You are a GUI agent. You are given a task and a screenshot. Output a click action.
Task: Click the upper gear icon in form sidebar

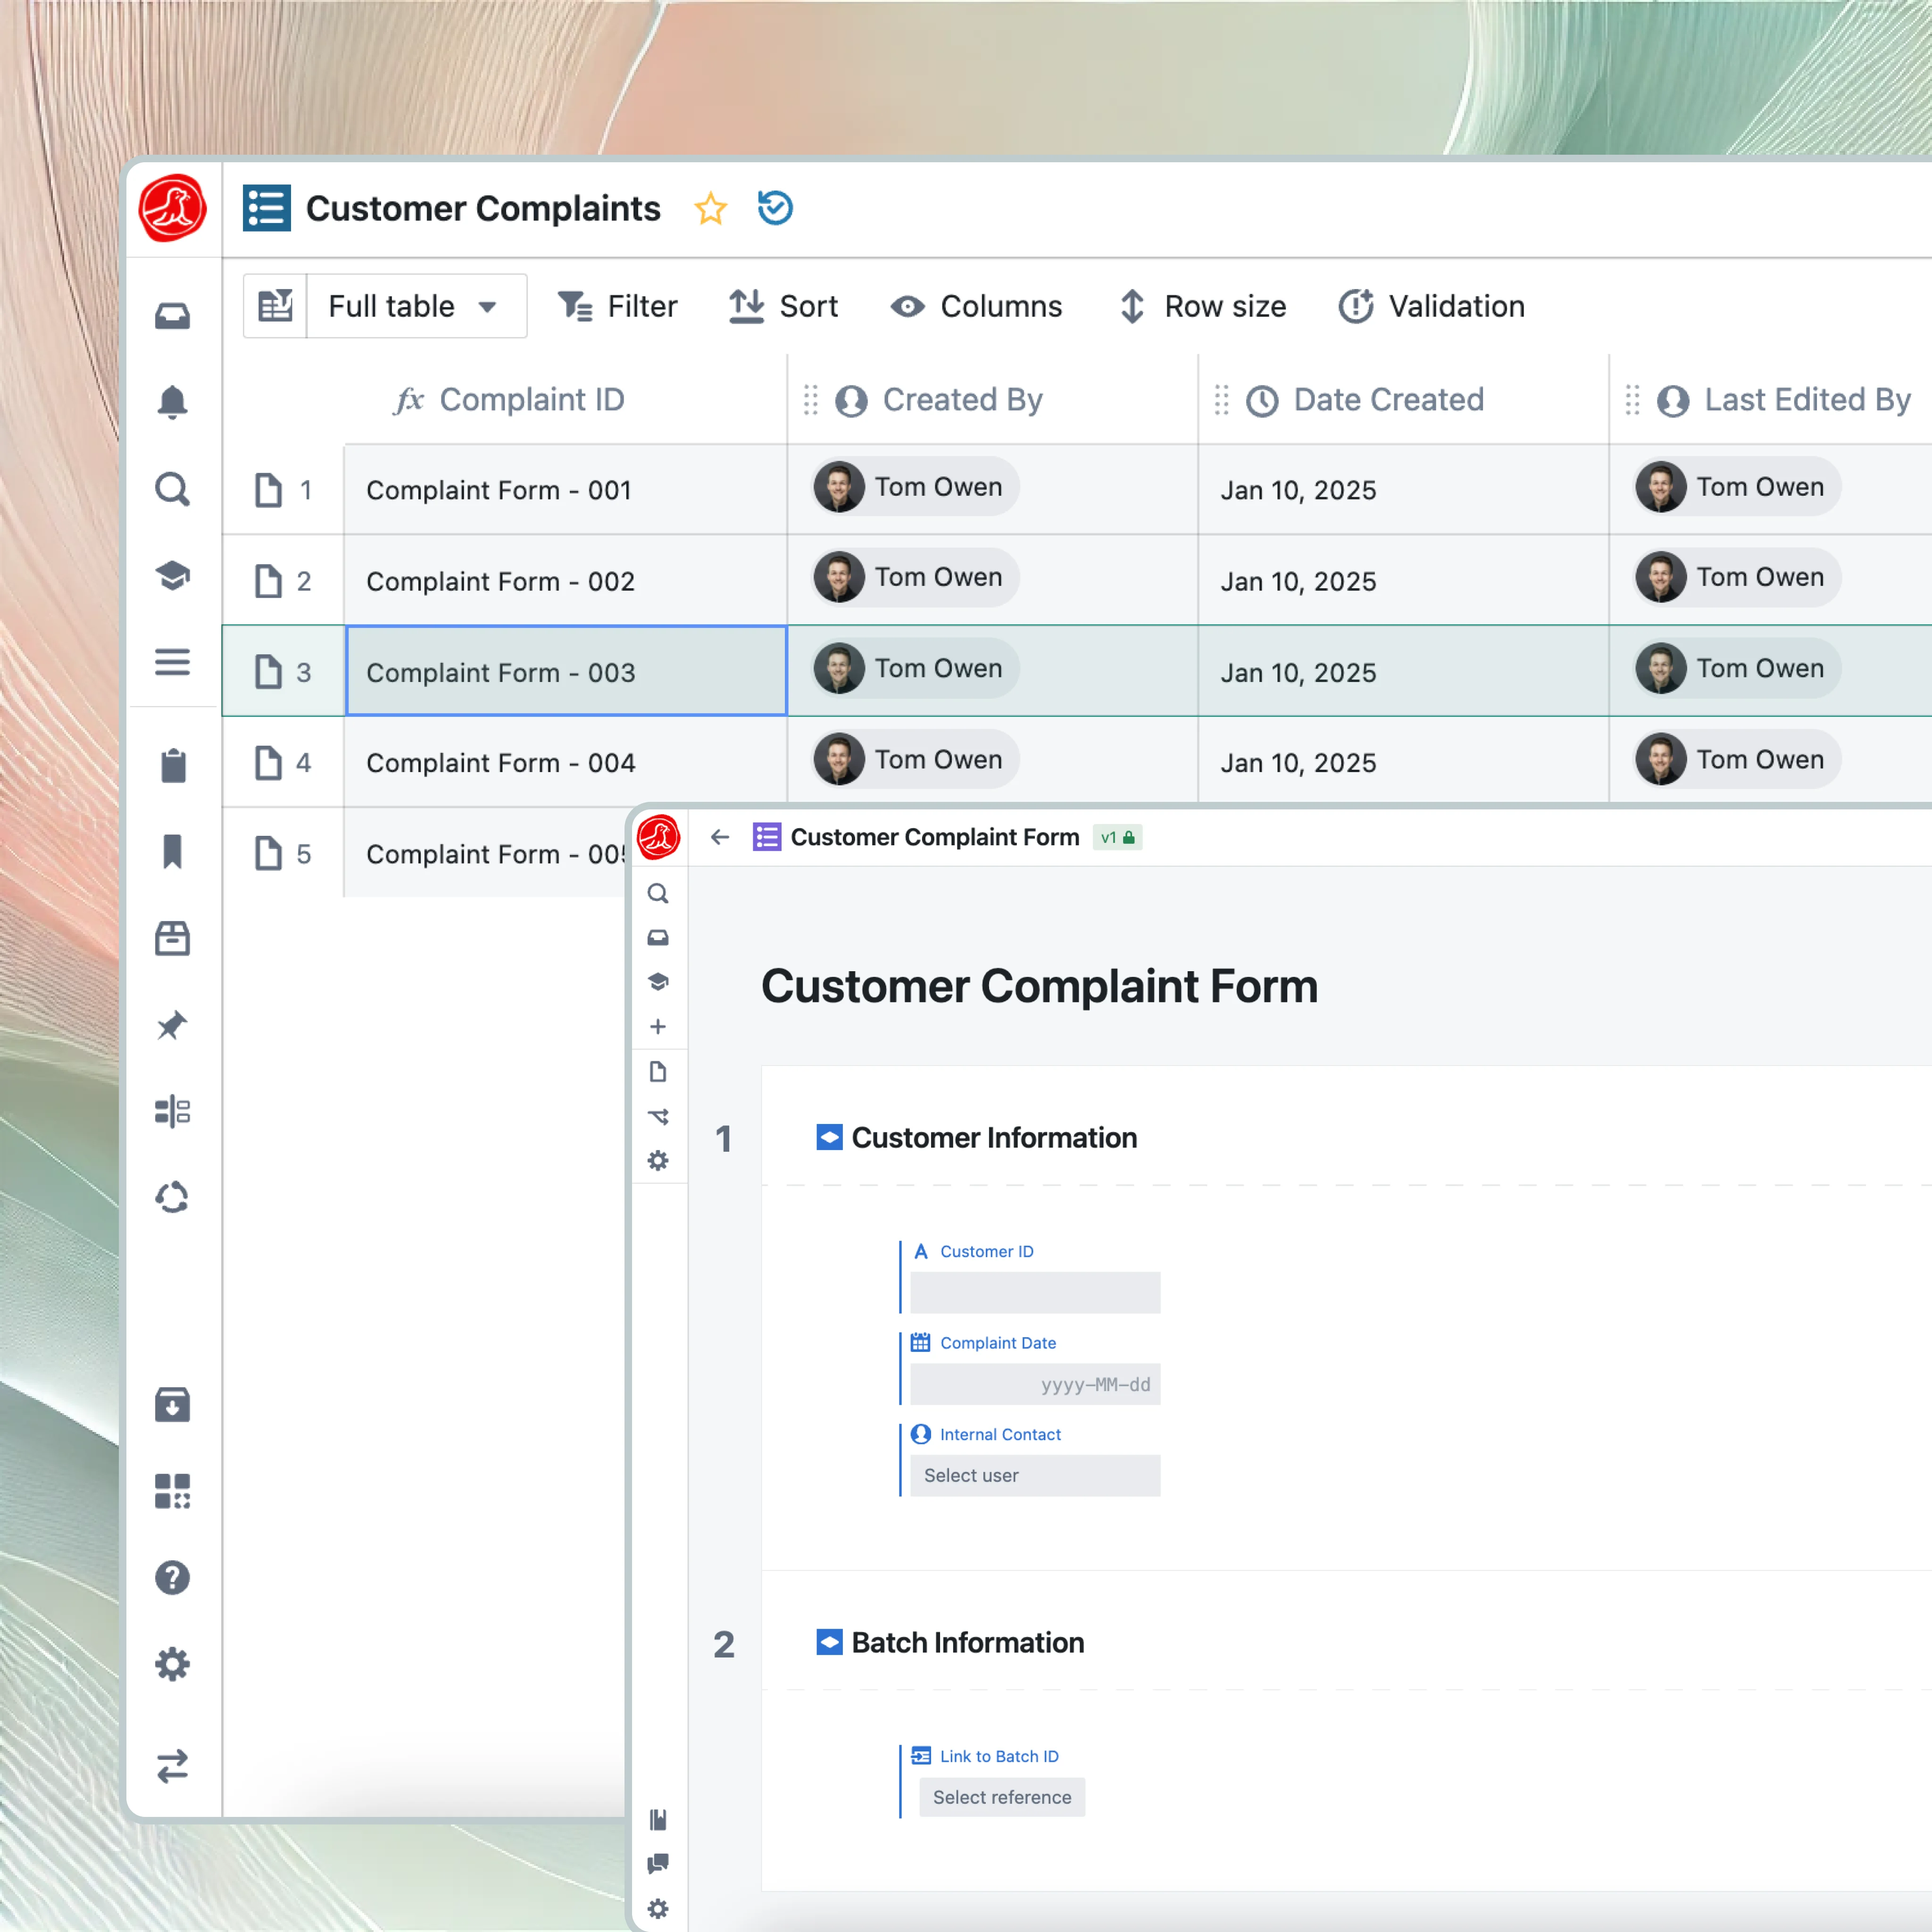click(658, 1161)
